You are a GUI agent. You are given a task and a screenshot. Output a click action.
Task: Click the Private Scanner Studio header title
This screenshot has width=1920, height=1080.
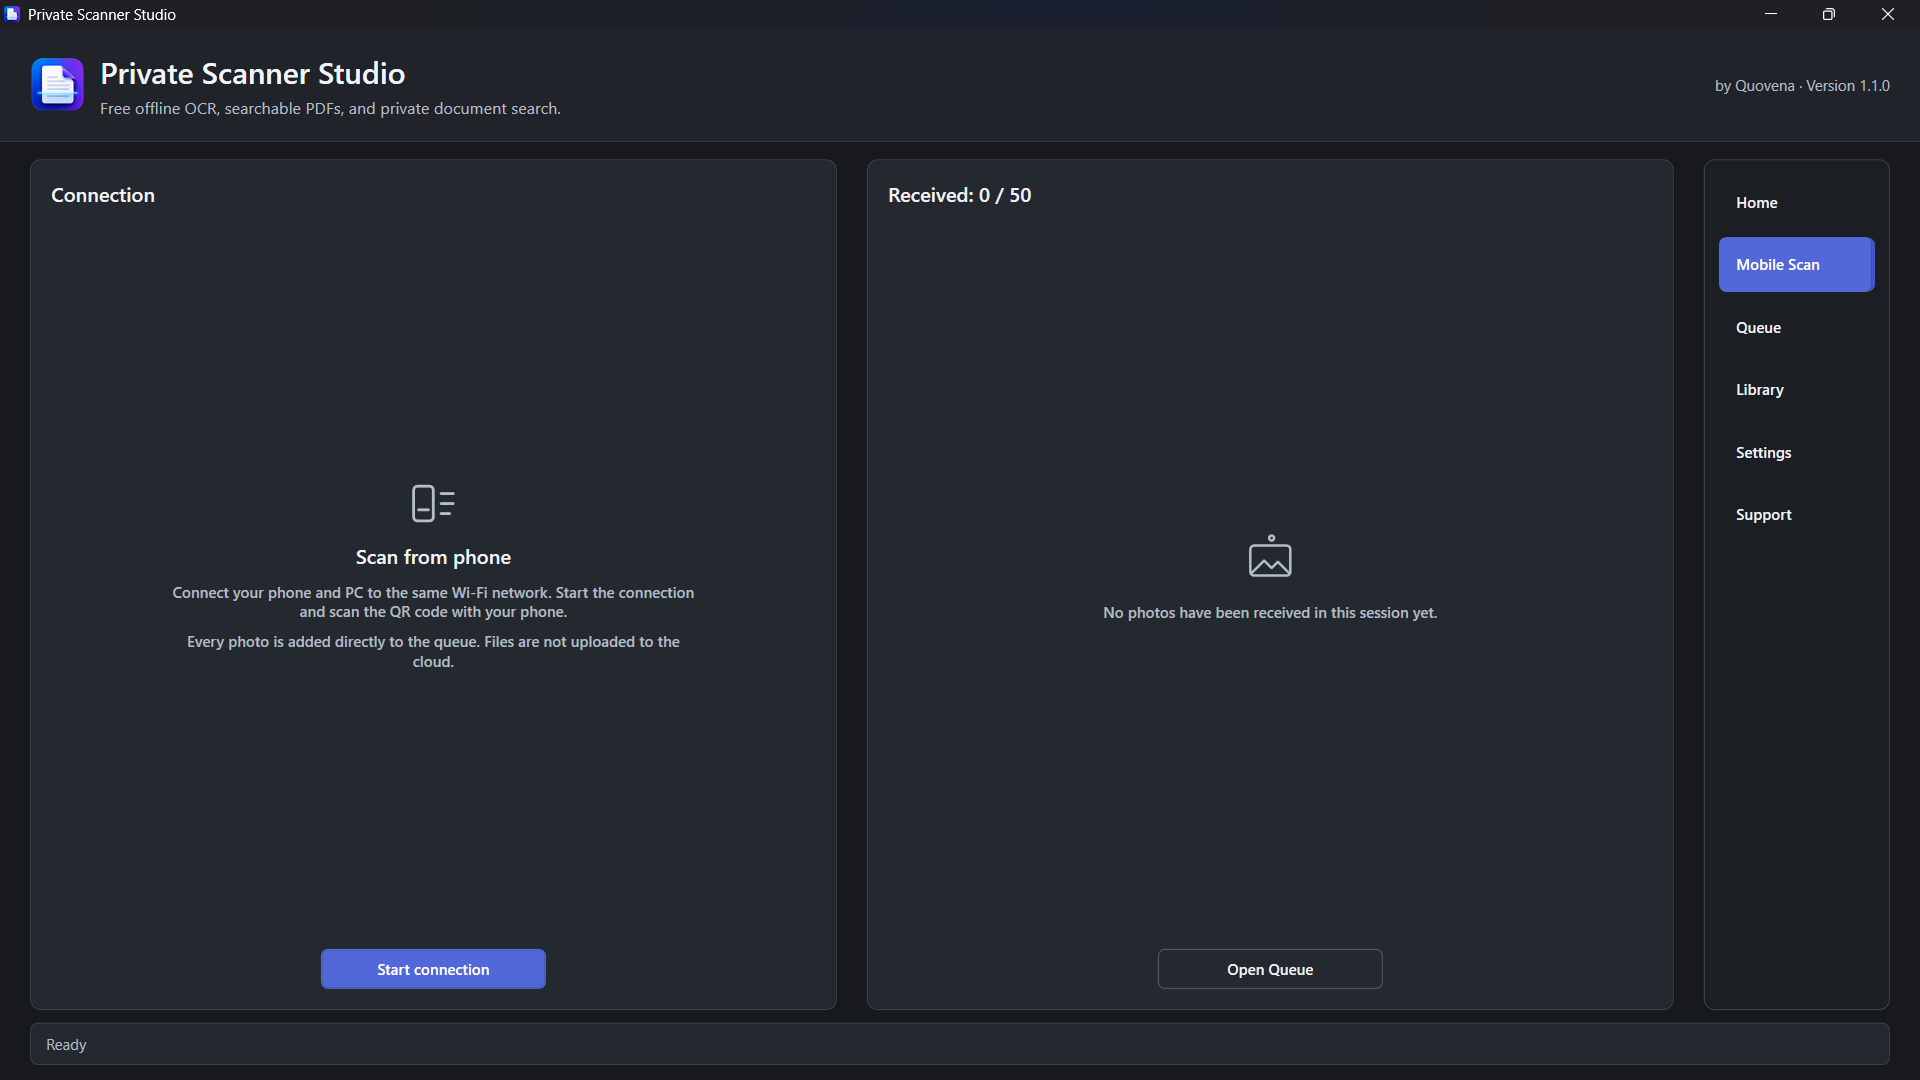pos(253,73)
